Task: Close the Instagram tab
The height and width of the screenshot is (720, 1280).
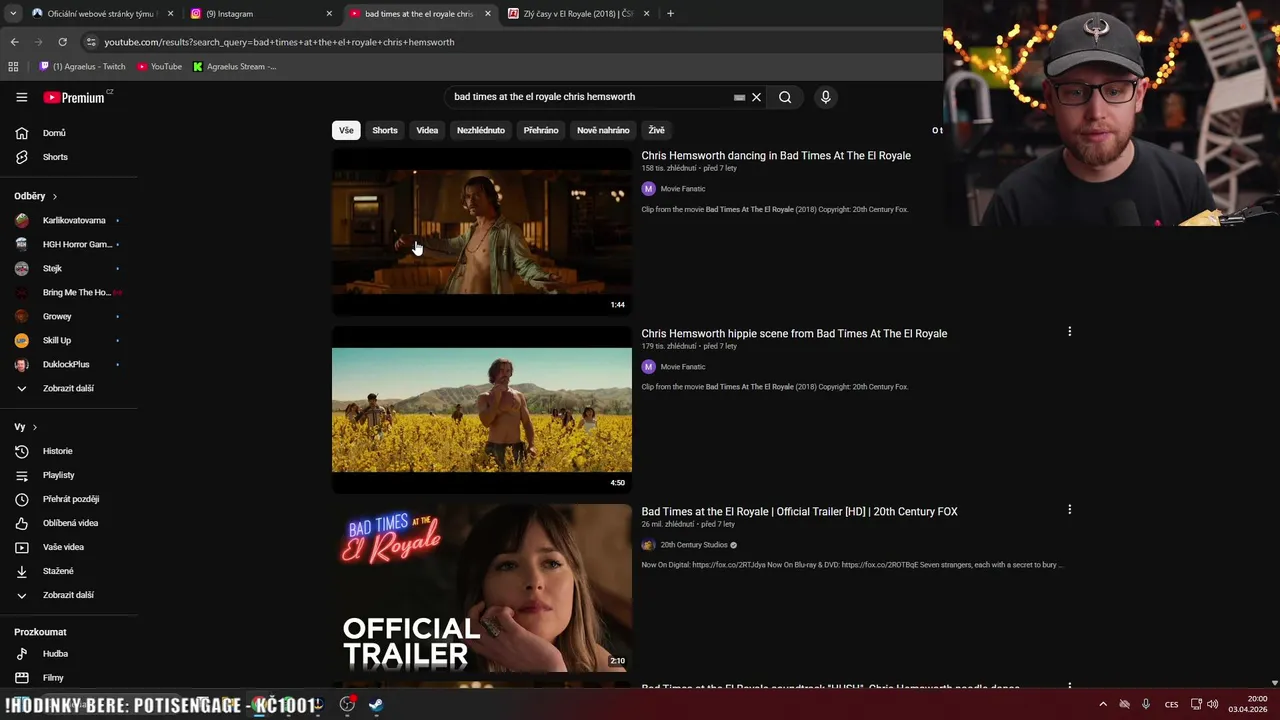Action: pyautogui.click(x=329, y=14)
